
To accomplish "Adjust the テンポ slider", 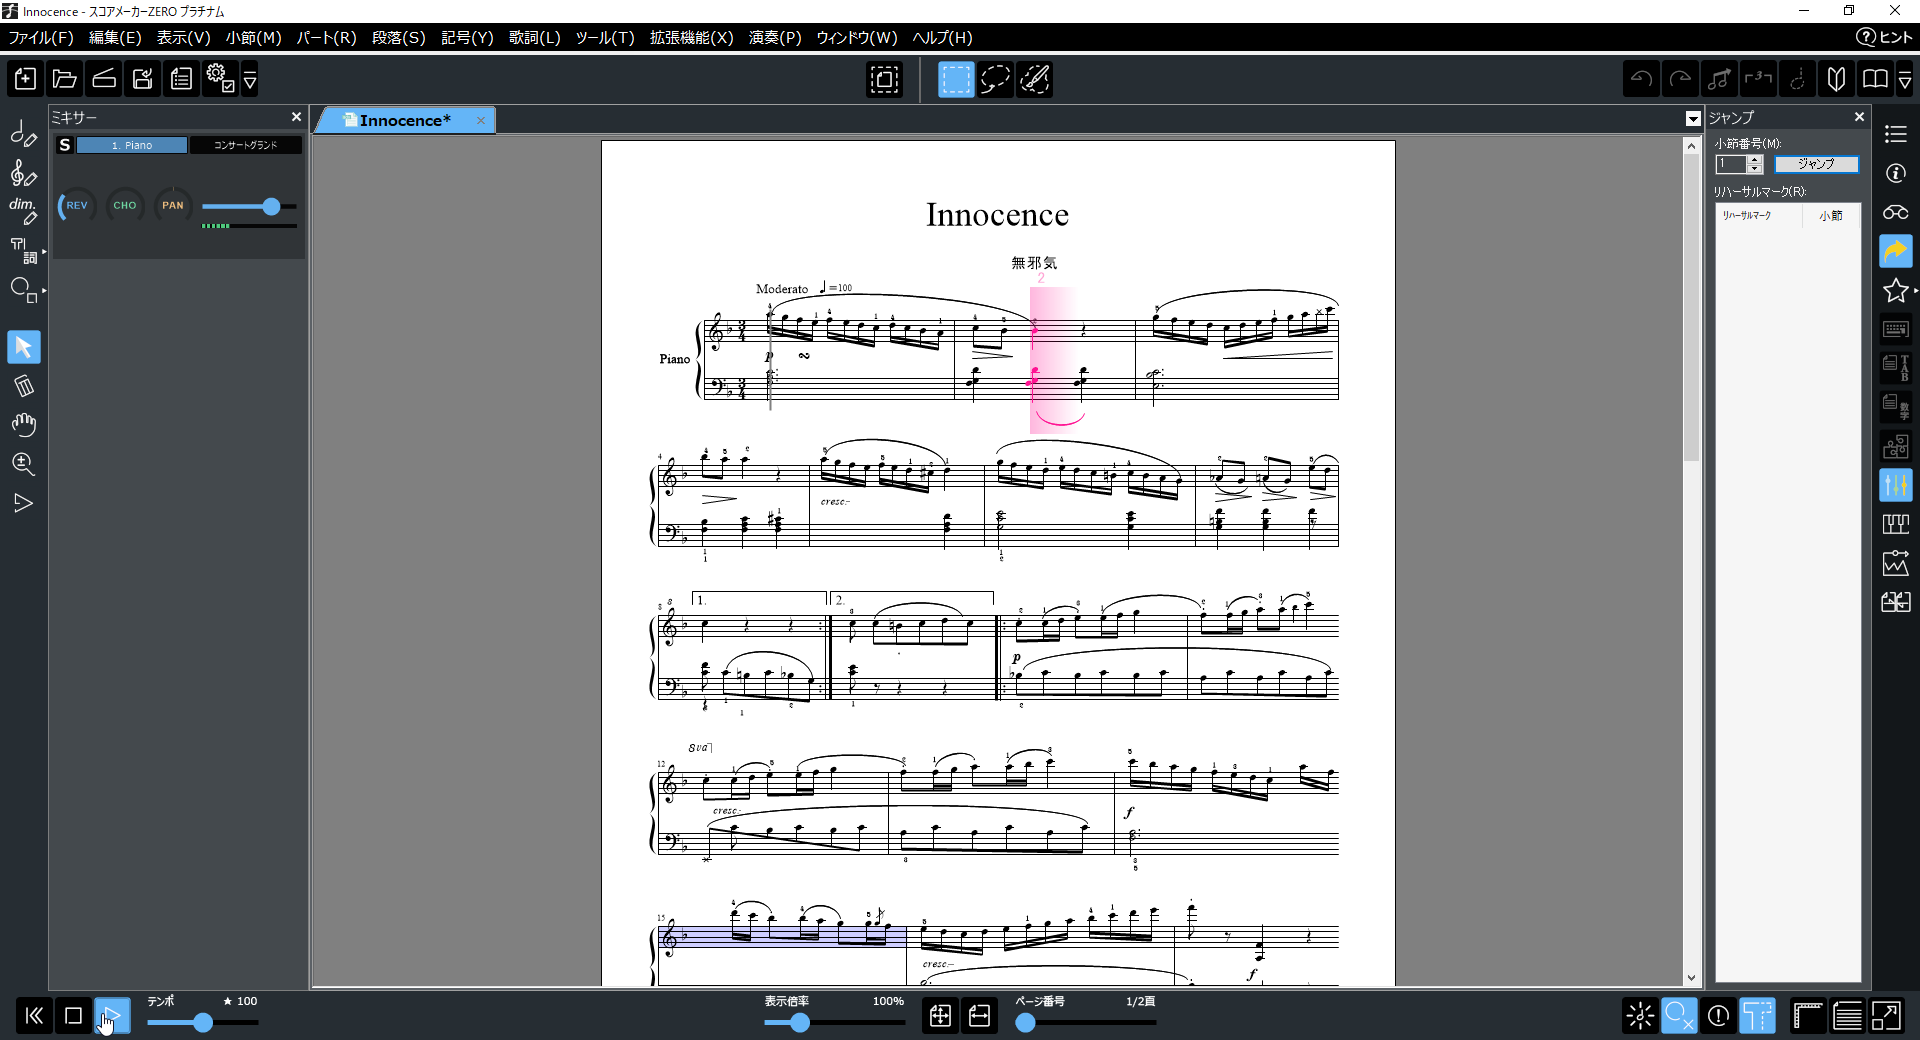I will [x=203, y=1022].
